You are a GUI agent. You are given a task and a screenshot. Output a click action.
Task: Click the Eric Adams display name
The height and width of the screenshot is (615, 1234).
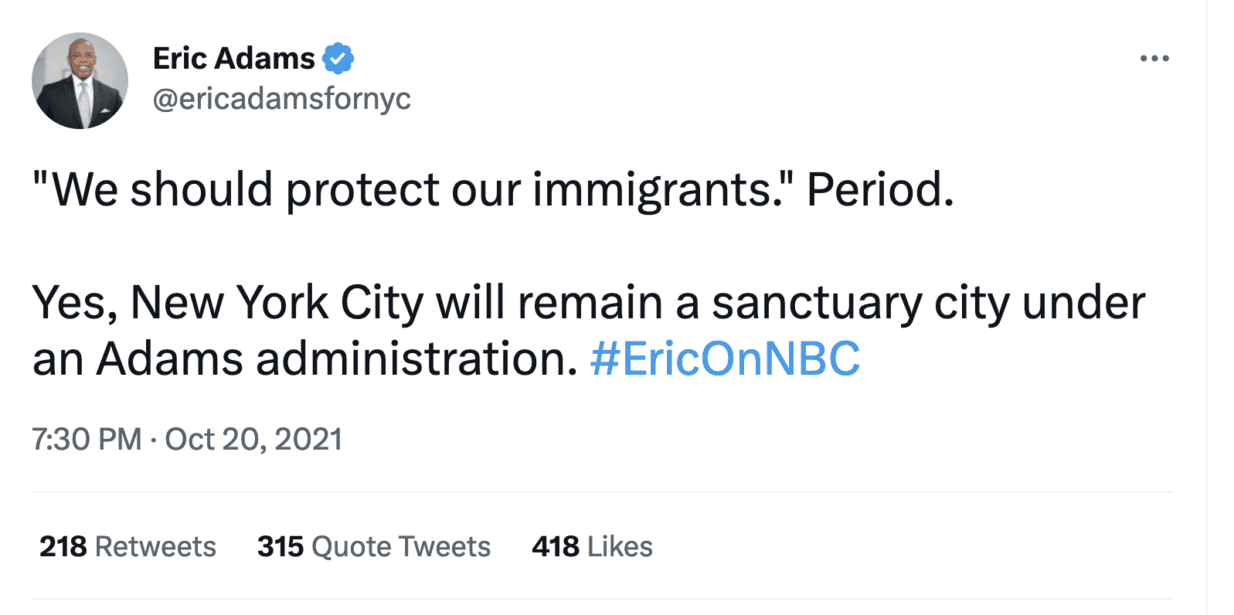[x=234, y=59]
